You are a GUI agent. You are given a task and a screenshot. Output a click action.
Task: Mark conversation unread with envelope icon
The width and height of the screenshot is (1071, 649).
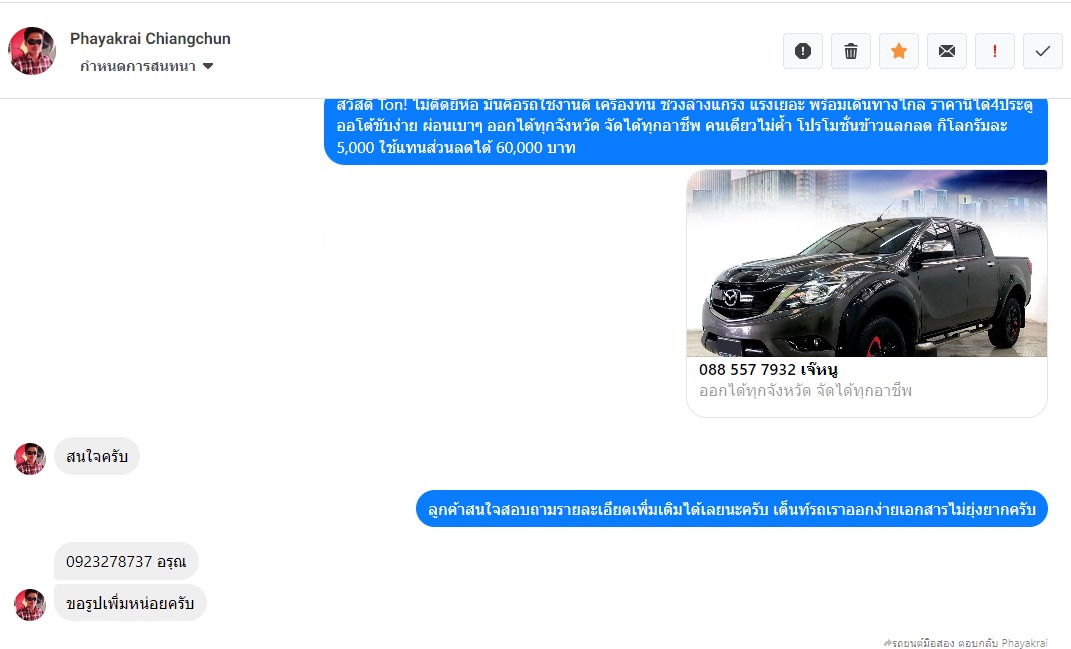(946, 51)
